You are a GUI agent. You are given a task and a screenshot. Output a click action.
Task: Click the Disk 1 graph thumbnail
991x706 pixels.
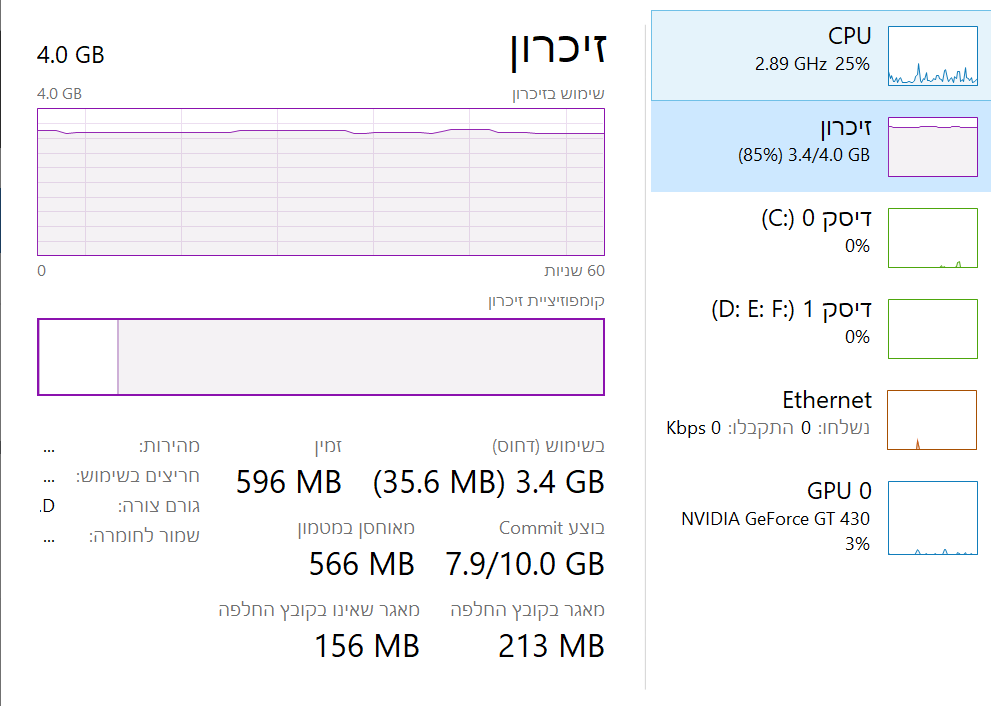click(x=932, y=329)
